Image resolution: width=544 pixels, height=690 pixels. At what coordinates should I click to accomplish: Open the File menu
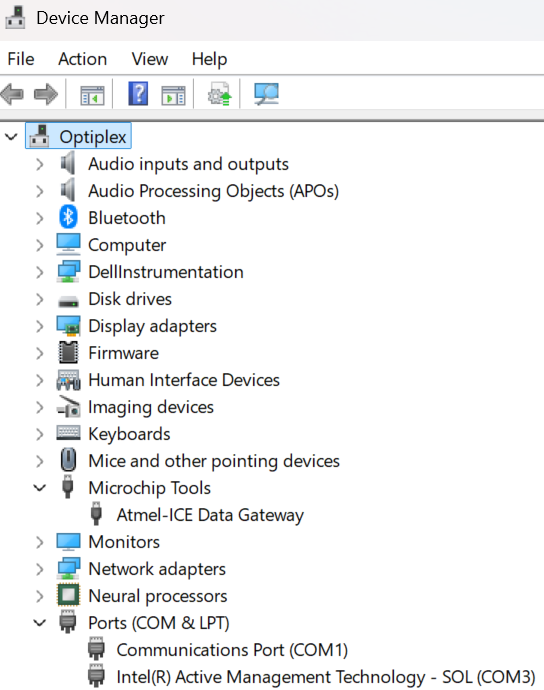click(x=21, y=59)
